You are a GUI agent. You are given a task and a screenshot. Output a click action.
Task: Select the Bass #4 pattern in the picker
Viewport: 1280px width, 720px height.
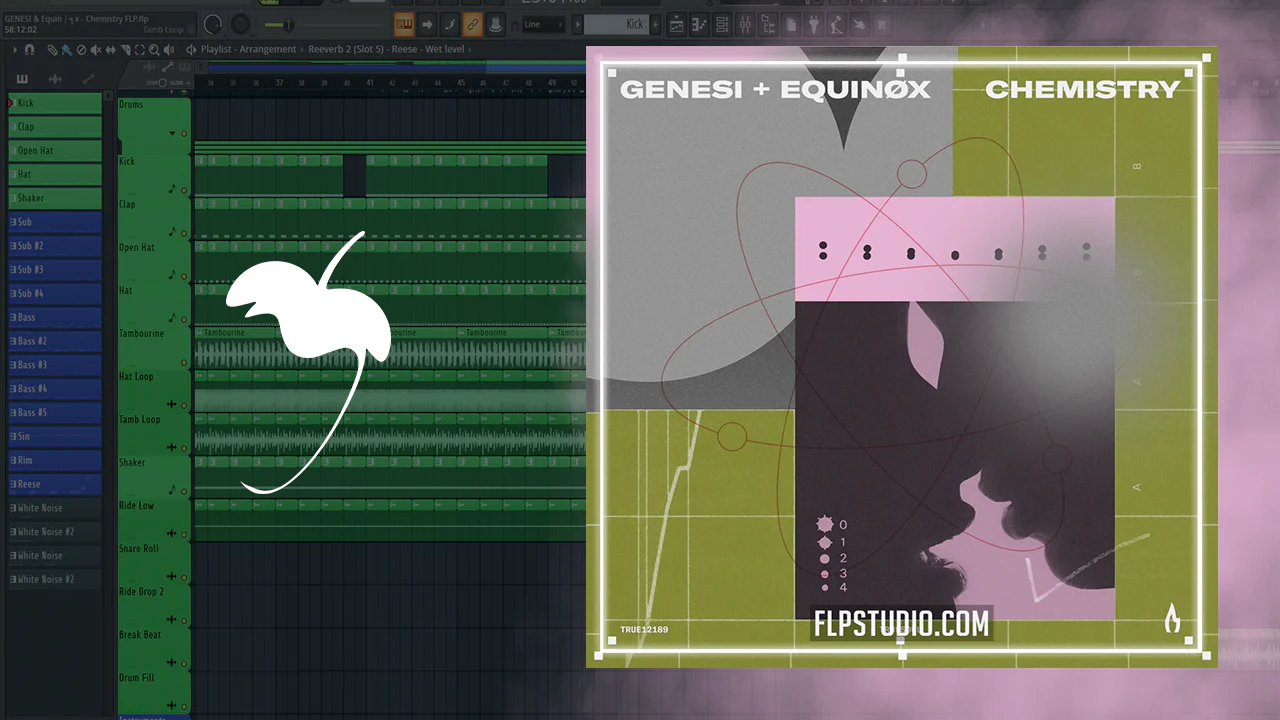pyautogui.click(x=55, y=389)
